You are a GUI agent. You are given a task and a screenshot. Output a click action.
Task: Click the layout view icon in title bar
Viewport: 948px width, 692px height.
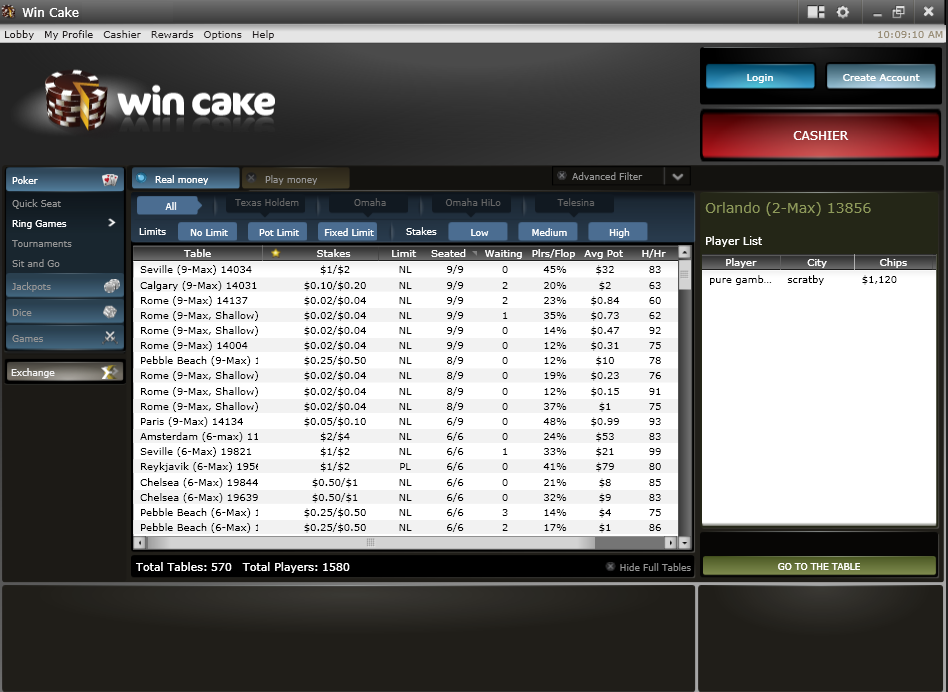click(x=816, y=12)
